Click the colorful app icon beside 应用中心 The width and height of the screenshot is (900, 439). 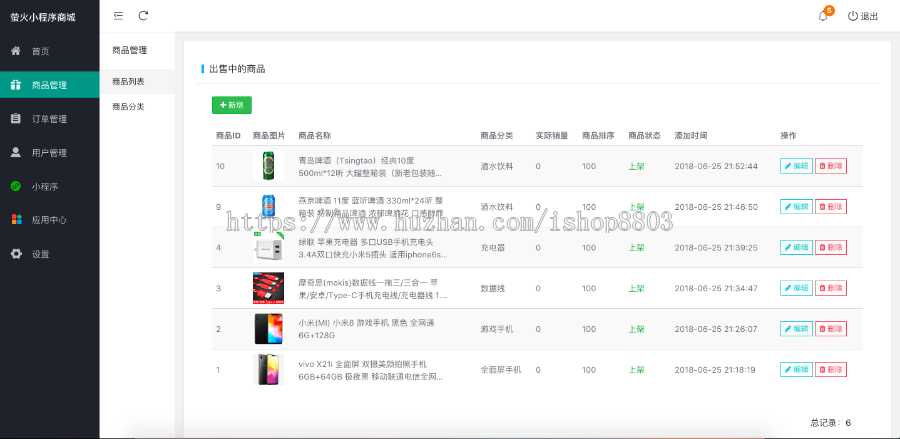[x=16, y=220]
